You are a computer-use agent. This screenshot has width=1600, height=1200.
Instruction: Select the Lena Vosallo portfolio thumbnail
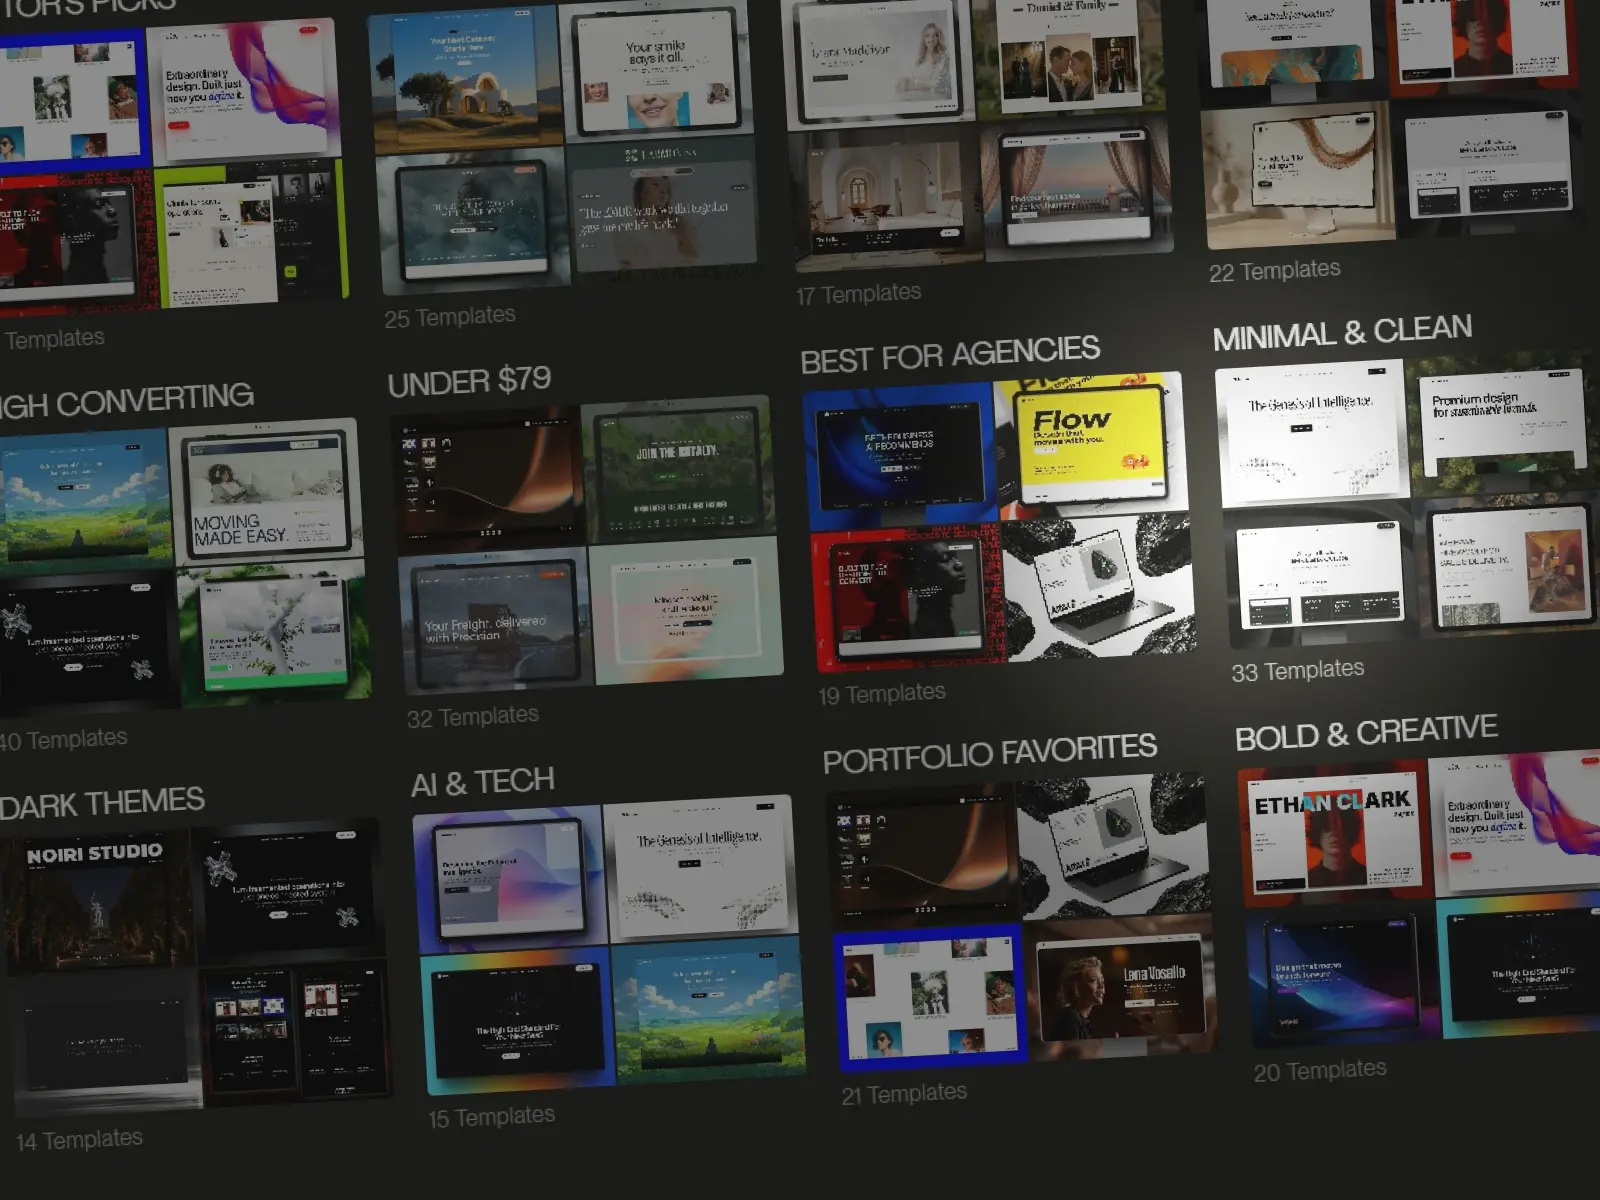(1123, 987)
